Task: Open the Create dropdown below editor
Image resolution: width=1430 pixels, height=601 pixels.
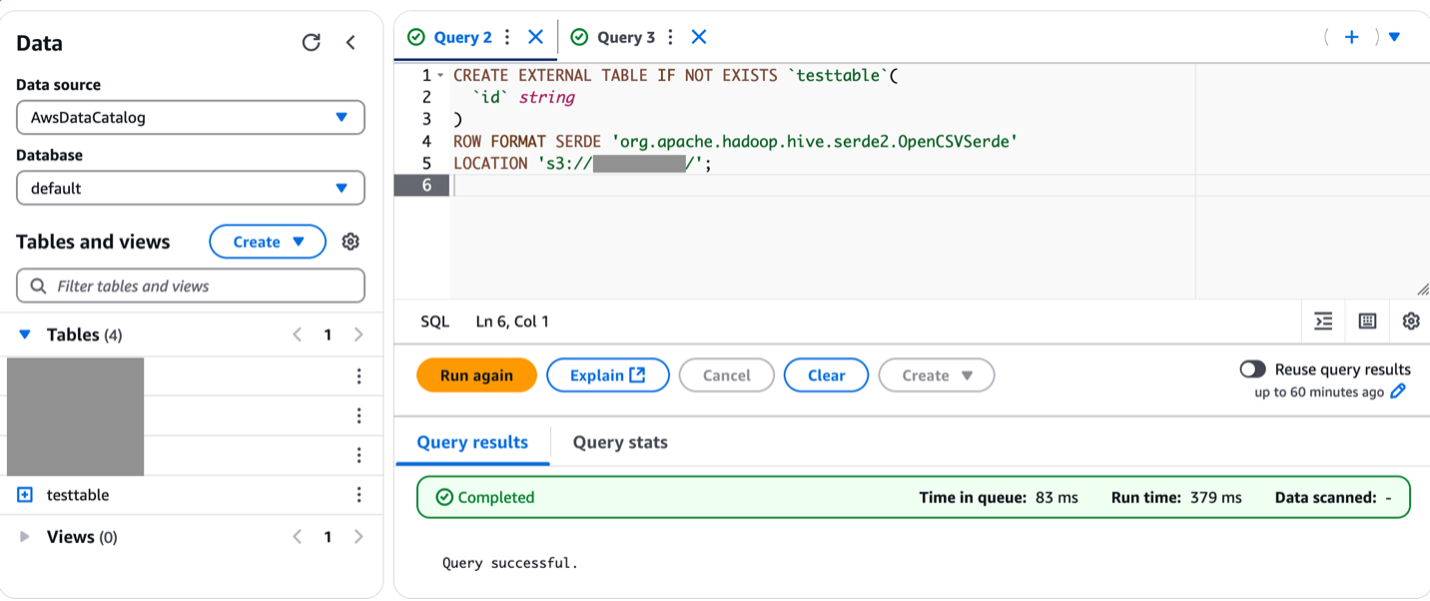Action: pos(936,375)
